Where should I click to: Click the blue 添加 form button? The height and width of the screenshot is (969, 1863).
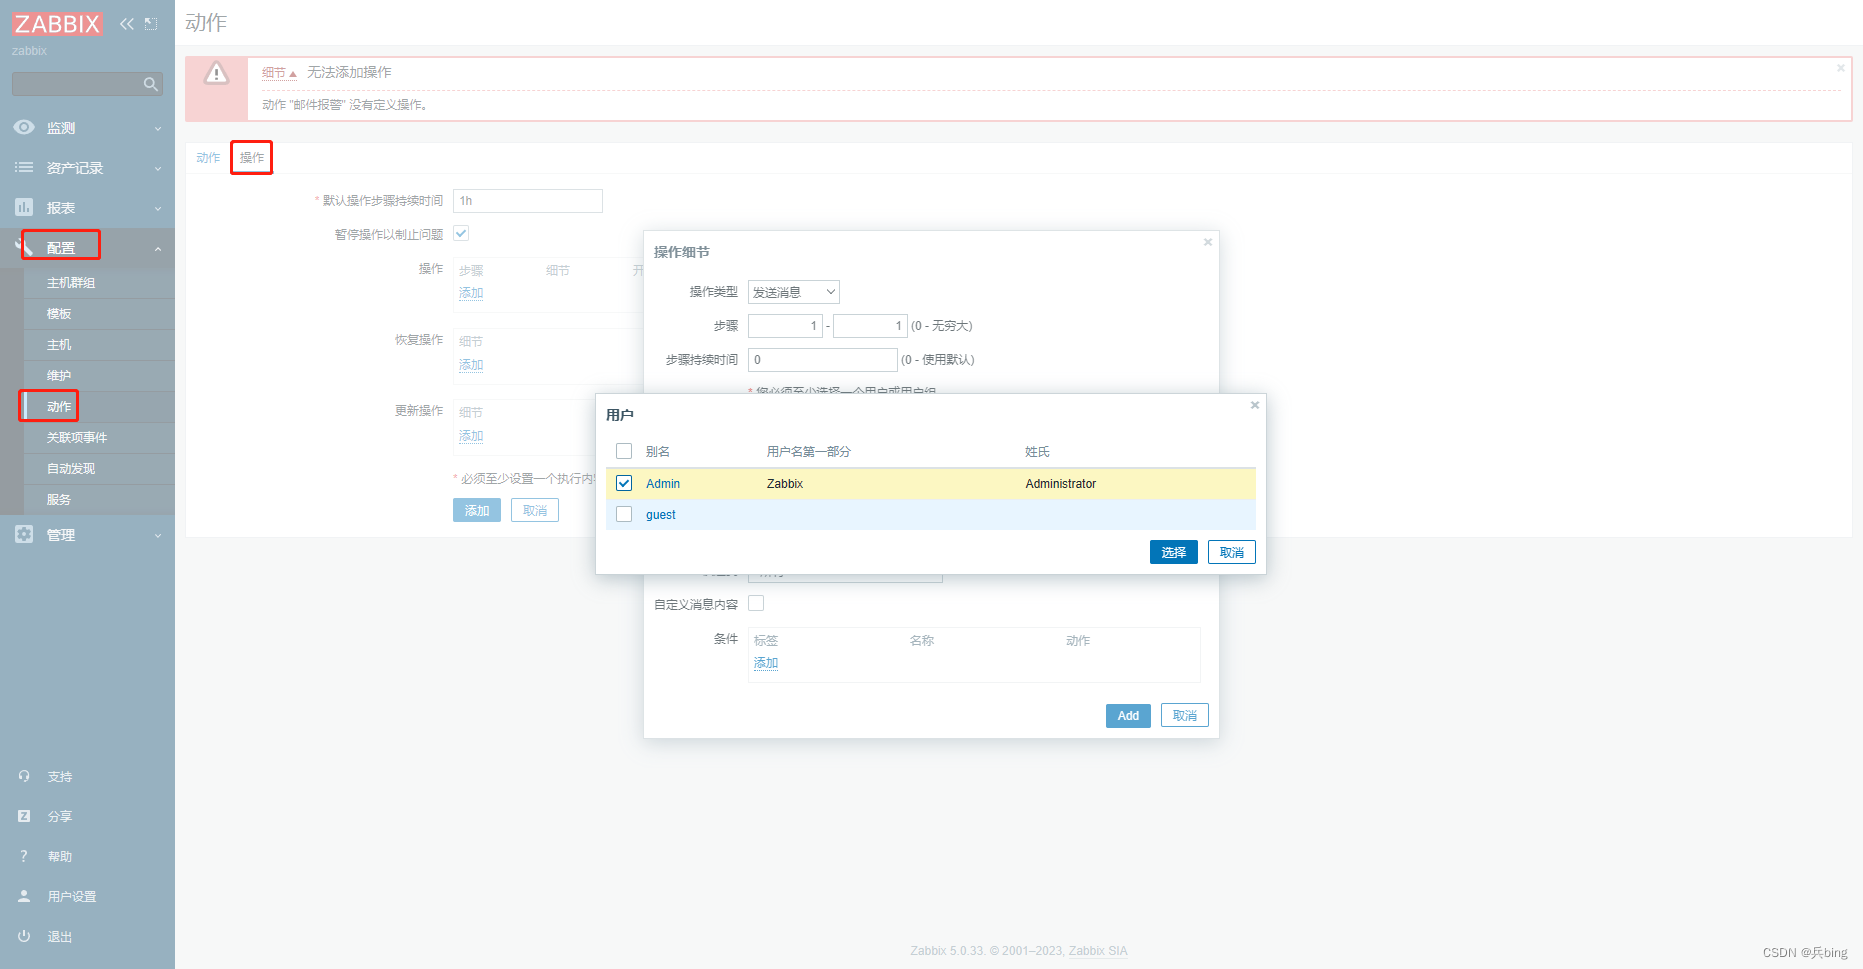[x=477, y=510]
